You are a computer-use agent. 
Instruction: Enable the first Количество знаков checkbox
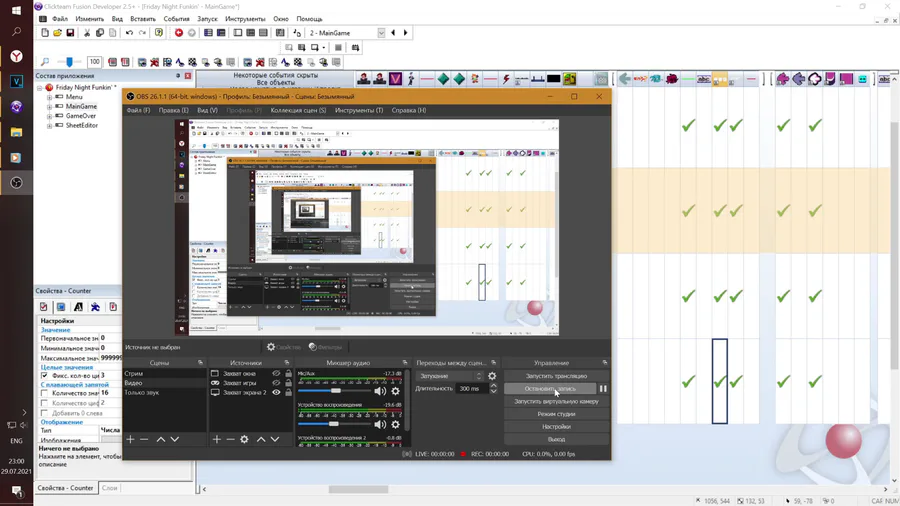[45, 394]
